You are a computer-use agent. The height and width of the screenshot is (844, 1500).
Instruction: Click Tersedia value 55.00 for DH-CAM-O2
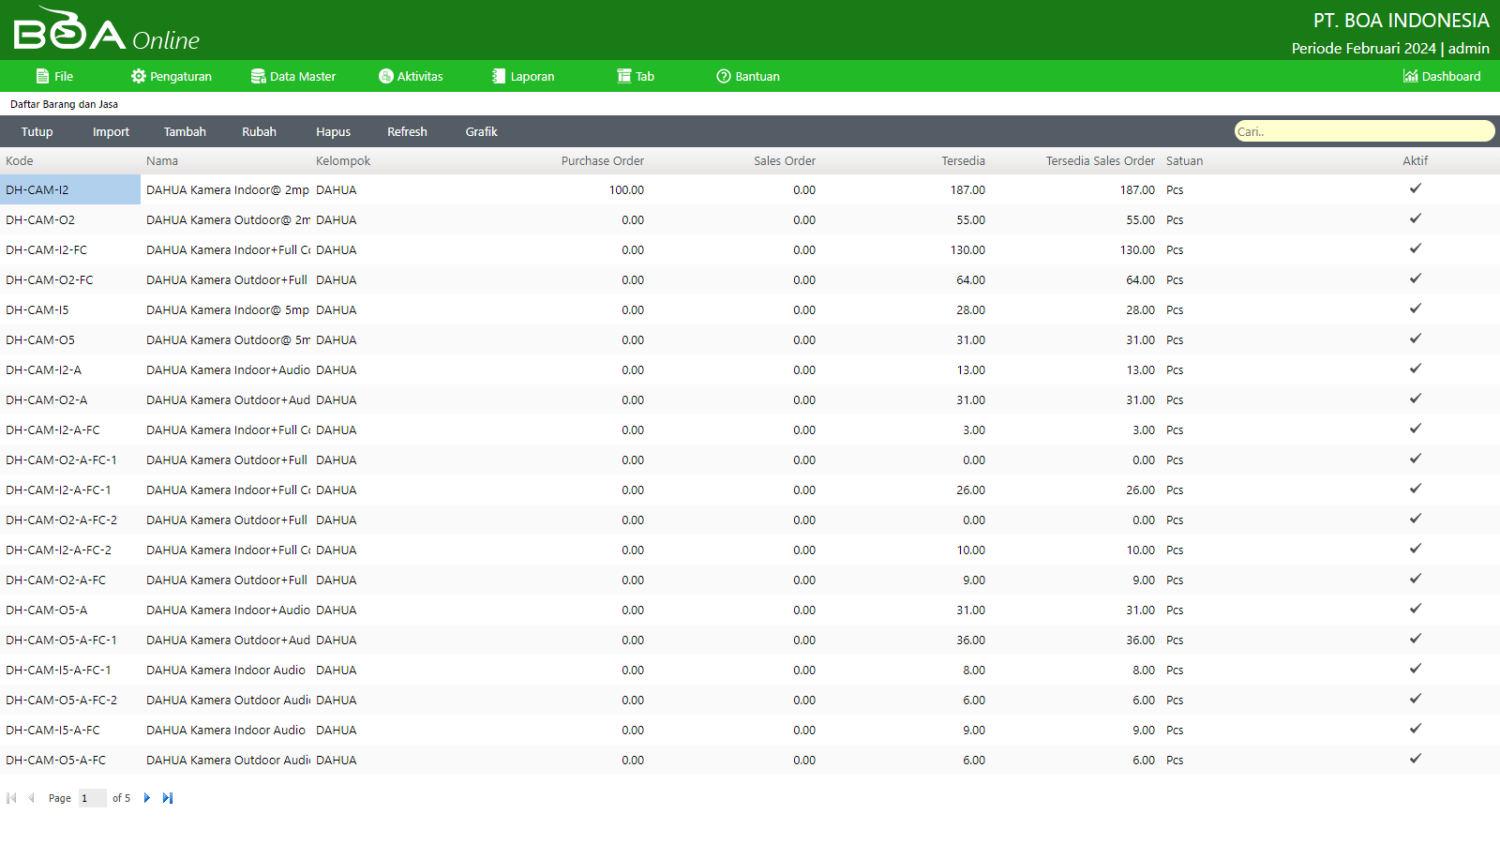pyautogui.click(x=970, y=220)
